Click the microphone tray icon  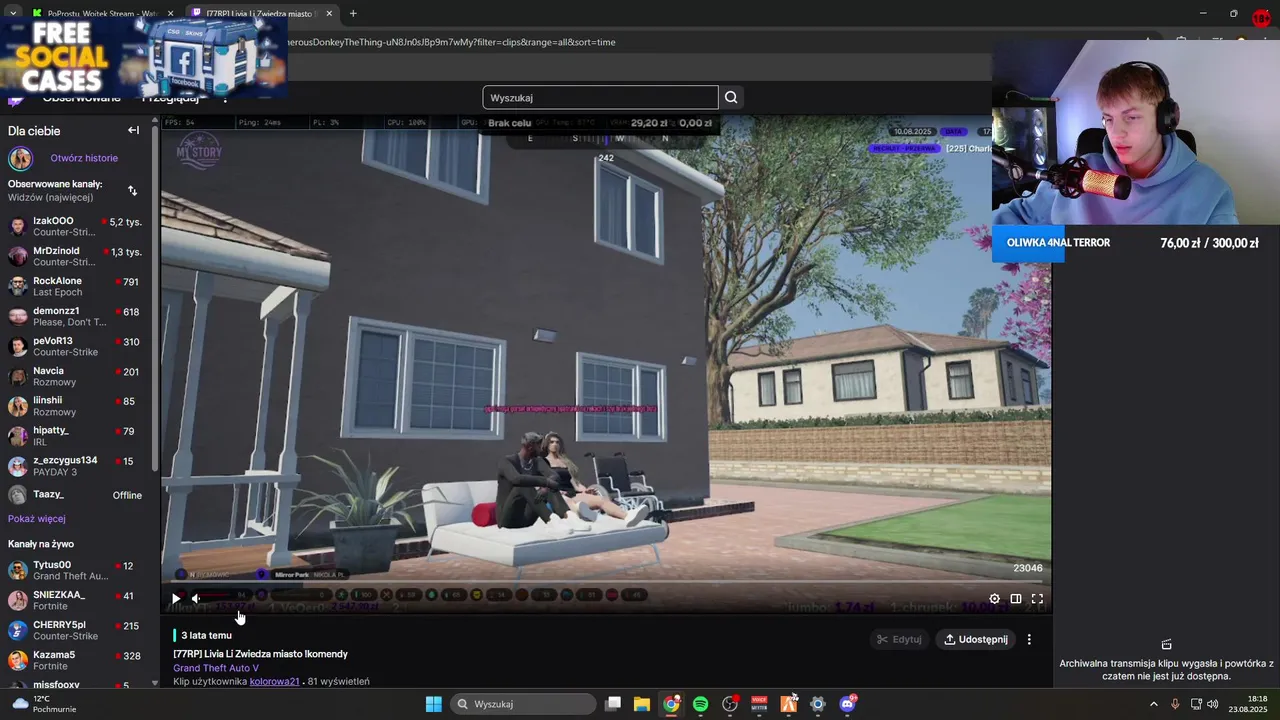(1175, 704)
